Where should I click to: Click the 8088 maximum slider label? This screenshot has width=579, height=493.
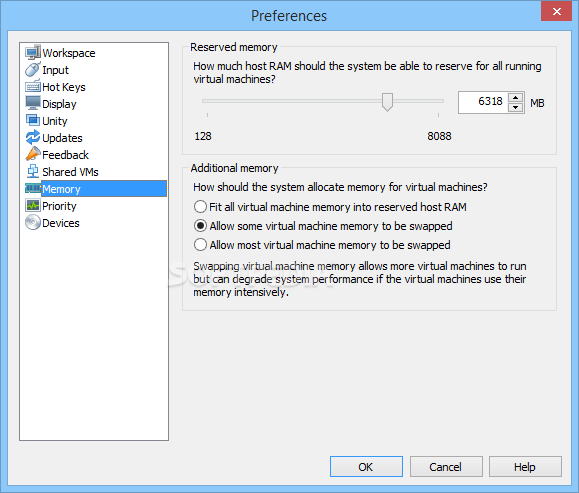(439, 136)
